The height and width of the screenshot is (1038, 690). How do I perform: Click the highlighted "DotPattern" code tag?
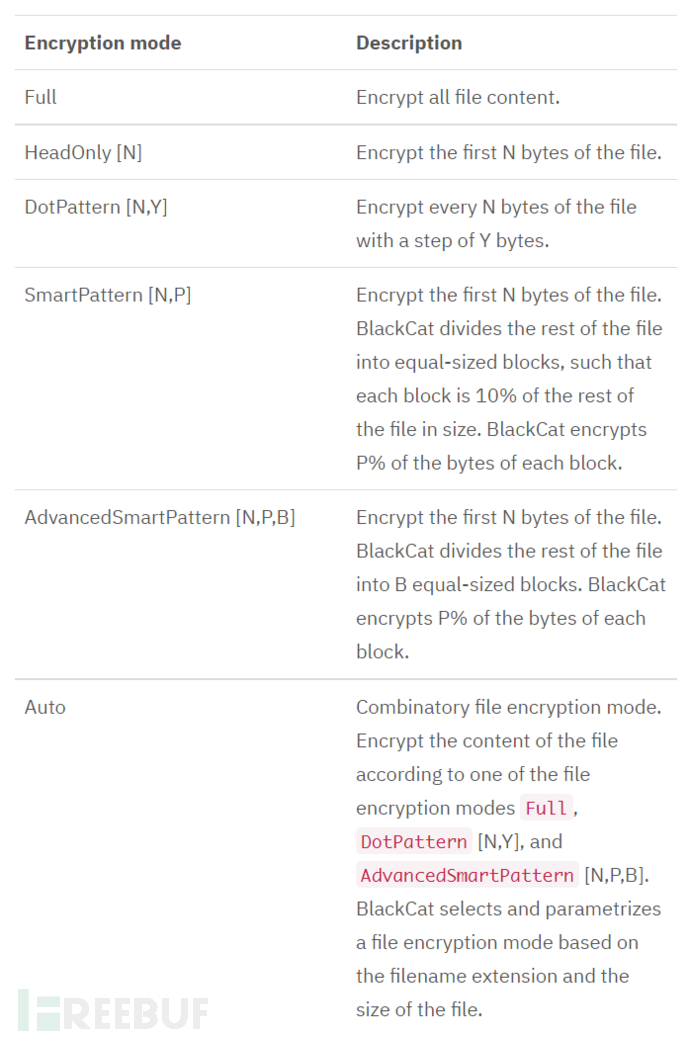[414, 842]
